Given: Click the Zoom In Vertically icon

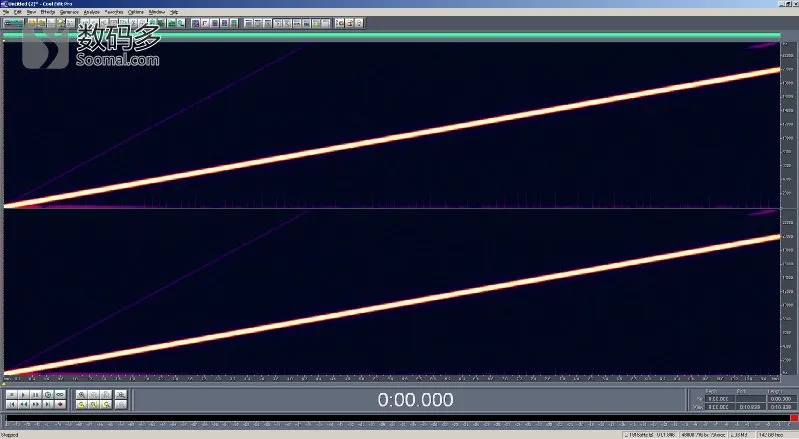Looking at the screenshot, I should tap(121, 395).
